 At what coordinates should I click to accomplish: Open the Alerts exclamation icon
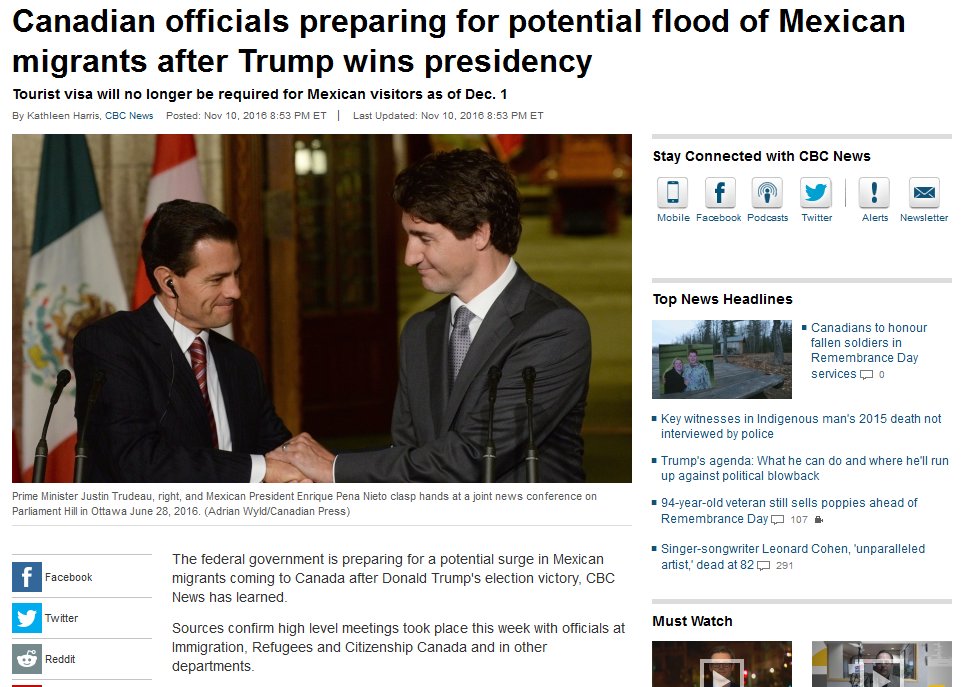874,192
